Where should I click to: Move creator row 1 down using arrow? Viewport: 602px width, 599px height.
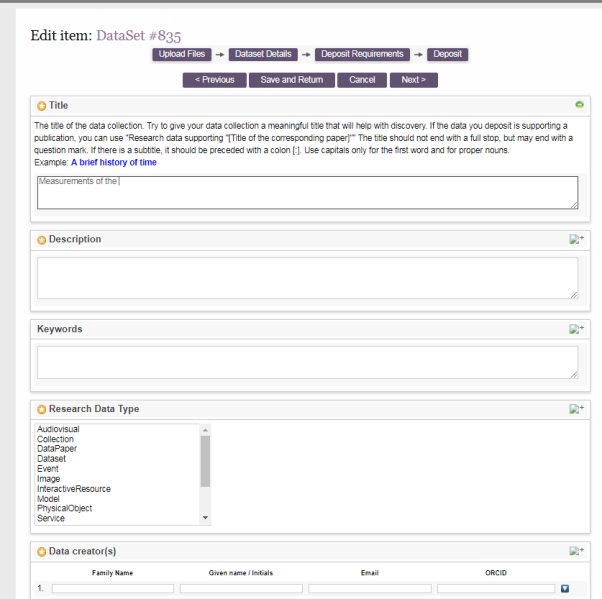[565, 588]
